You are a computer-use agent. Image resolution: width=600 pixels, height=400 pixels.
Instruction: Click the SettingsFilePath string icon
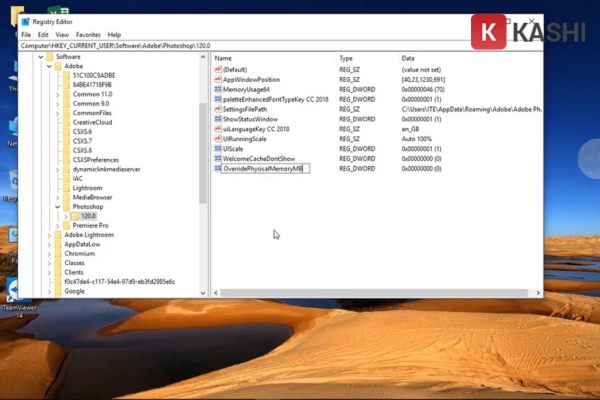(x=217, y=109)
